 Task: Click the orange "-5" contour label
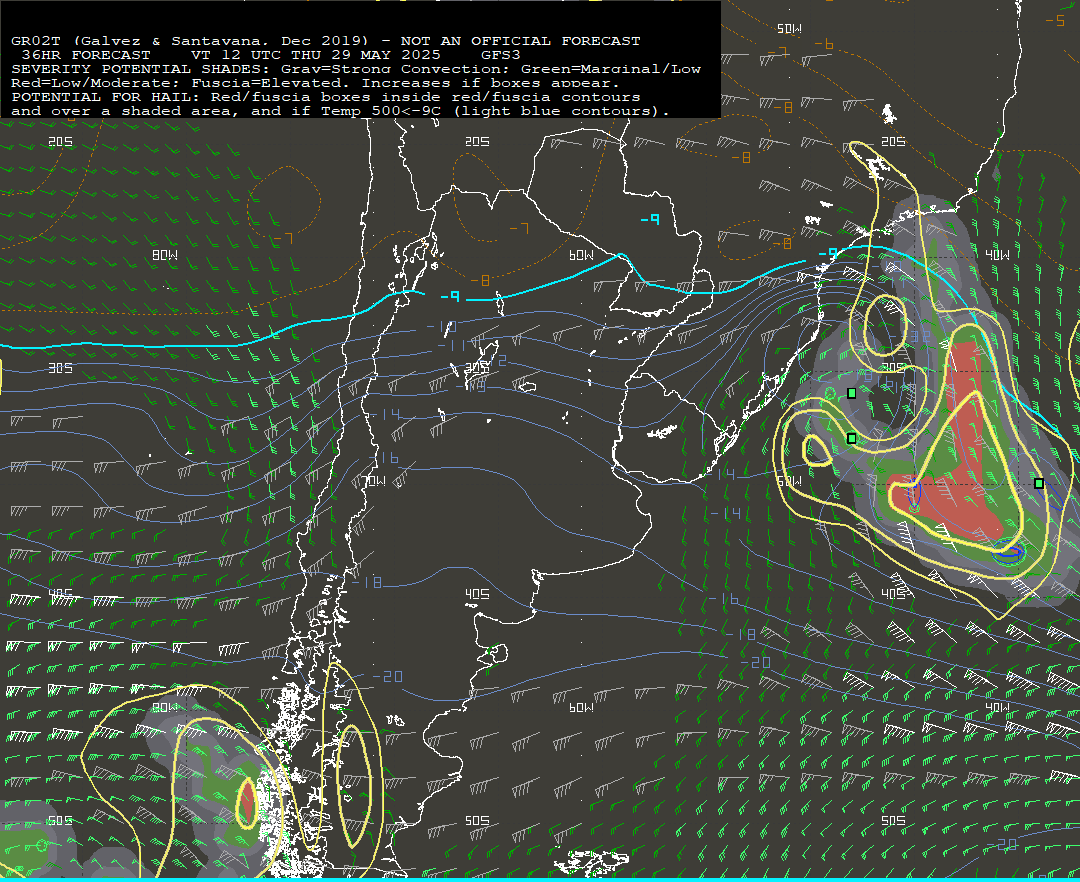tap(1055, 20)
